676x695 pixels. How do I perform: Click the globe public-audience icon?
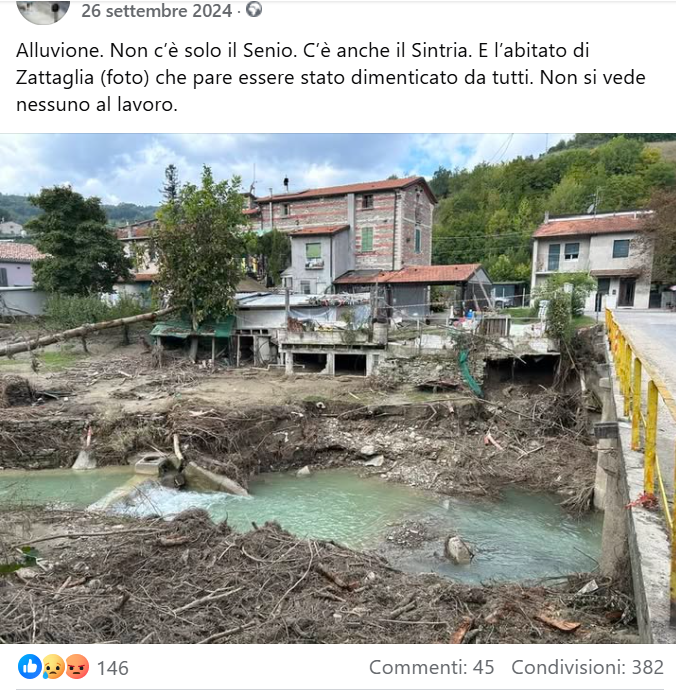[254, 10]
